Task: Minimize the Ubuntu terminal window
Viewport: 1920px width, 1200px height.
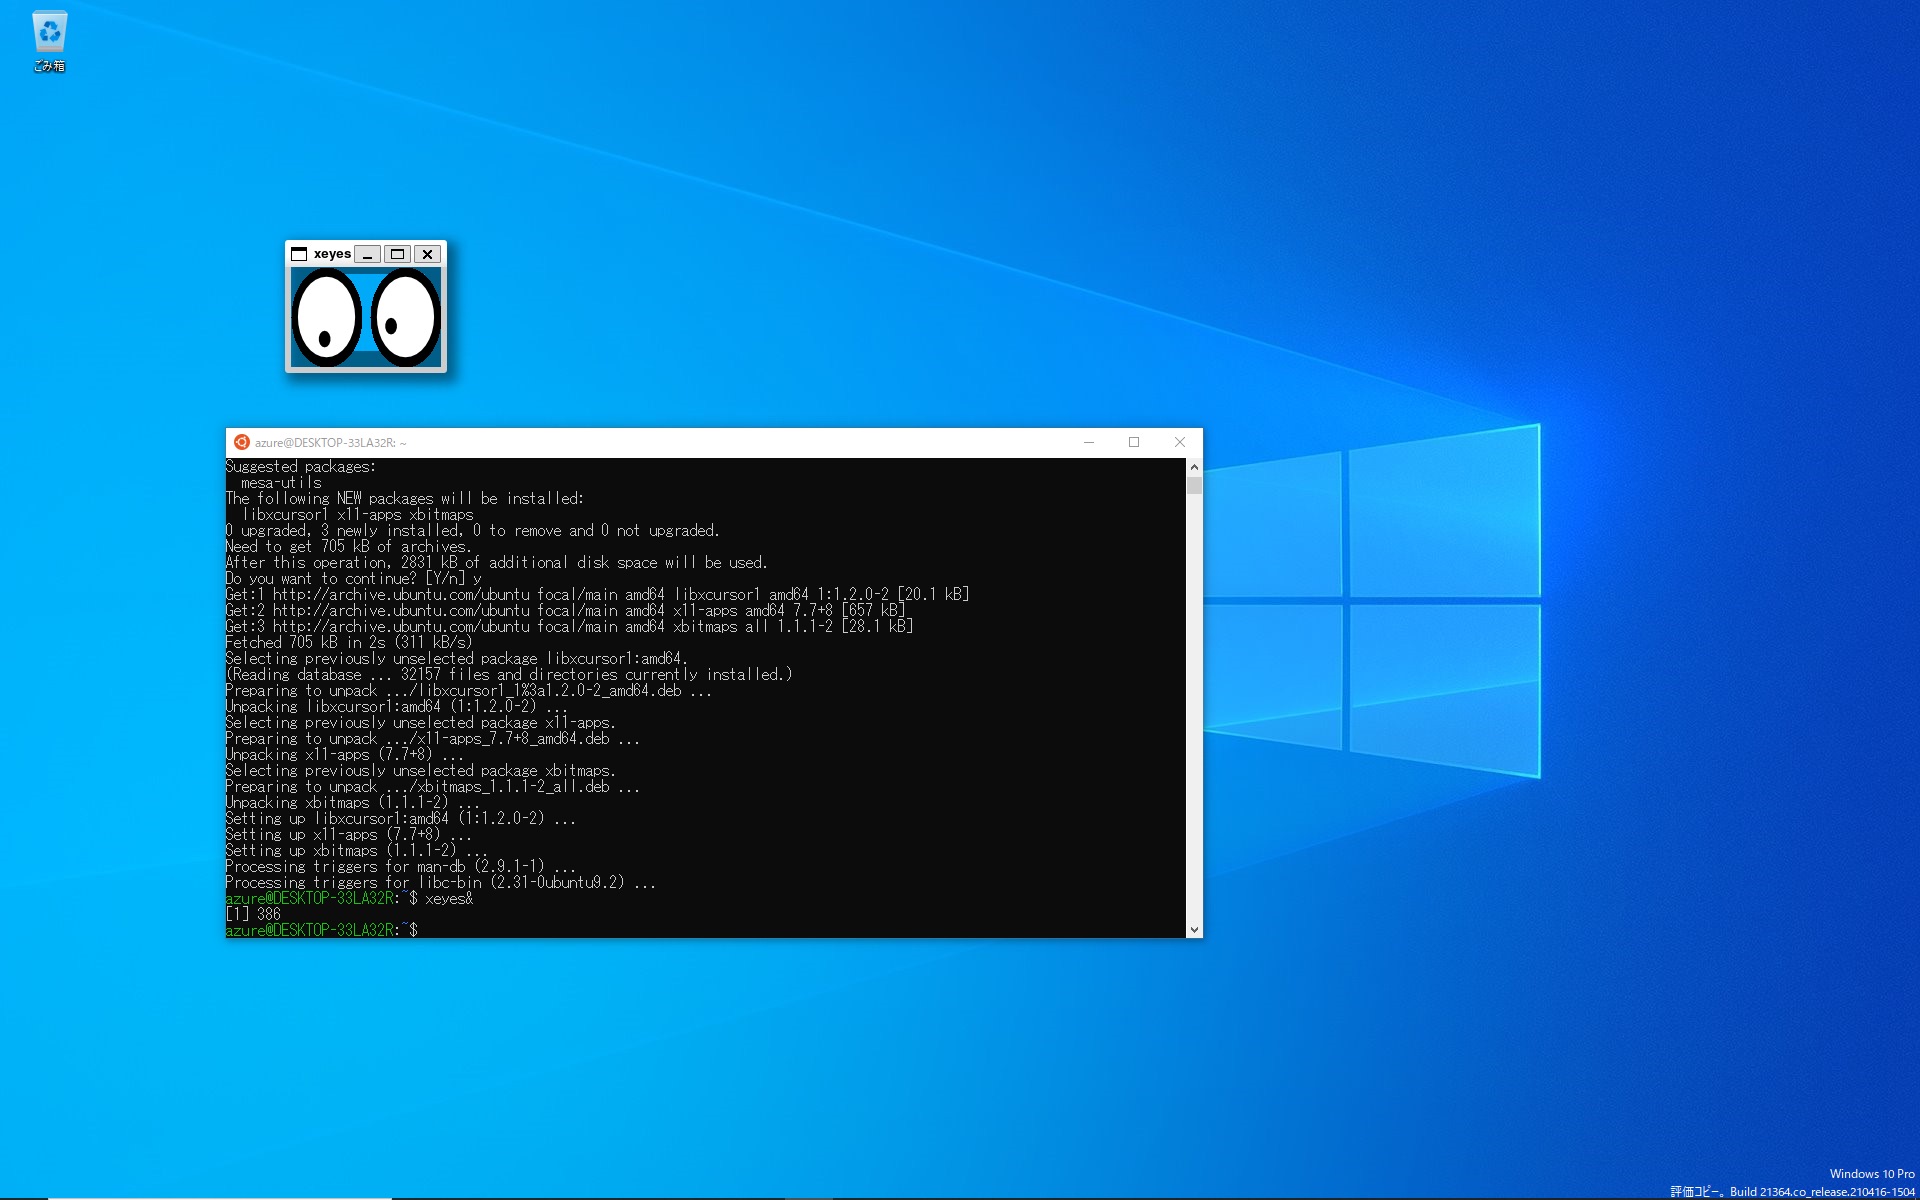Action: [1089, 442]
